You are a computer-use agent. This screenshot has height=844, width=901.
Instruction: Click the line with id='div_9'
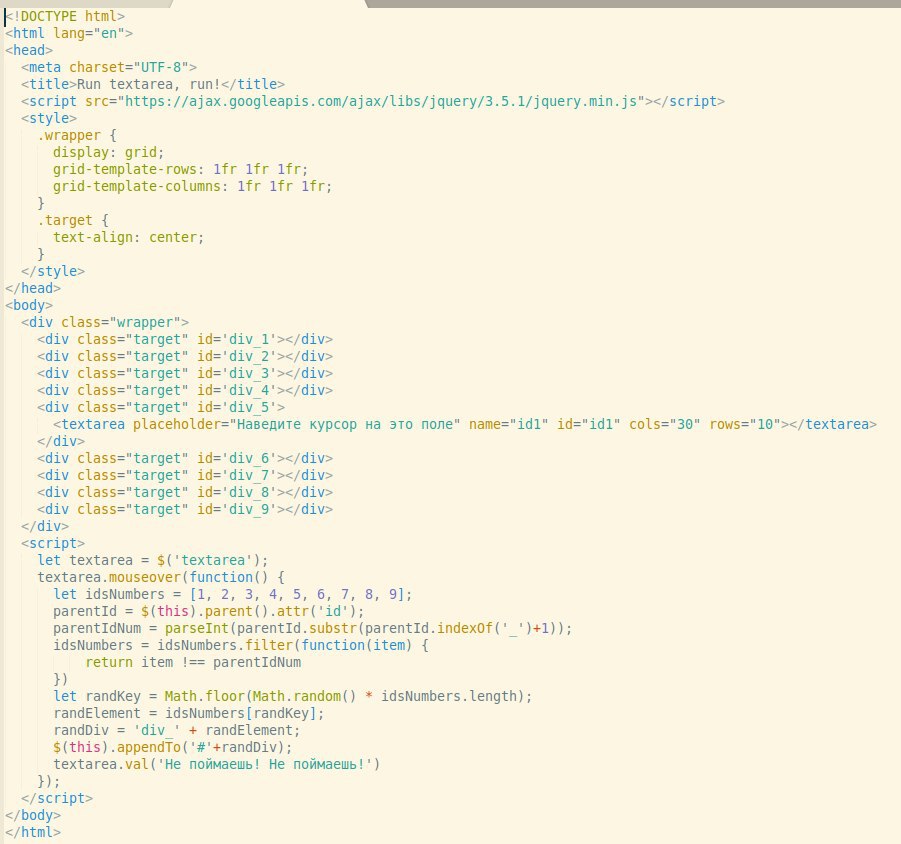click(x=185, y=510)
